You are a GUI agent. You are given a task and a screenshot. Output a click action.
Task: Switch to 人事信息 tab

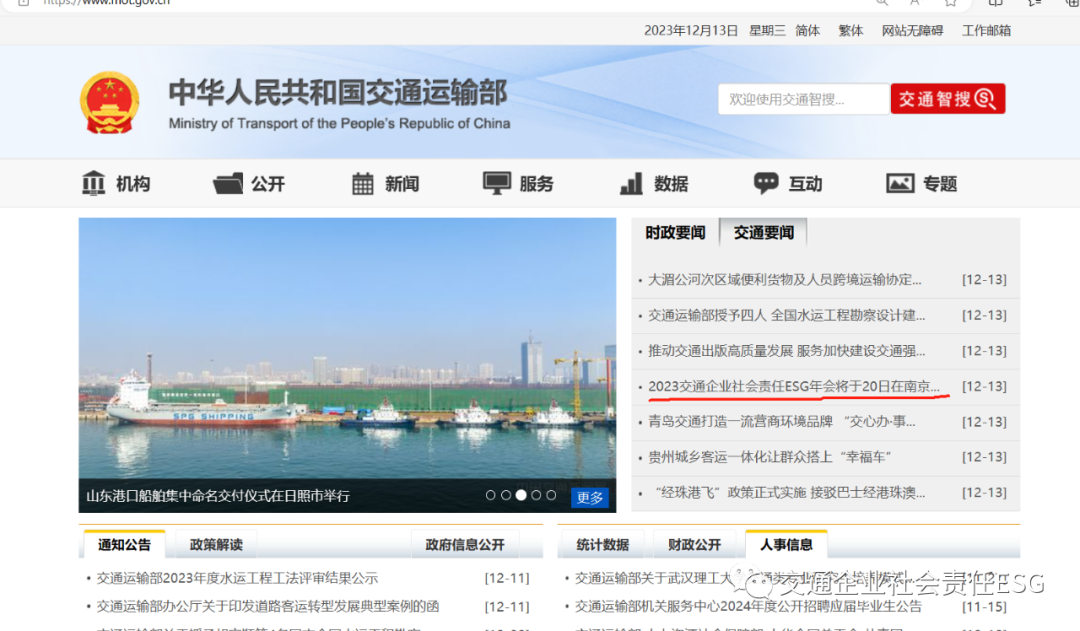tap(786, 544)
